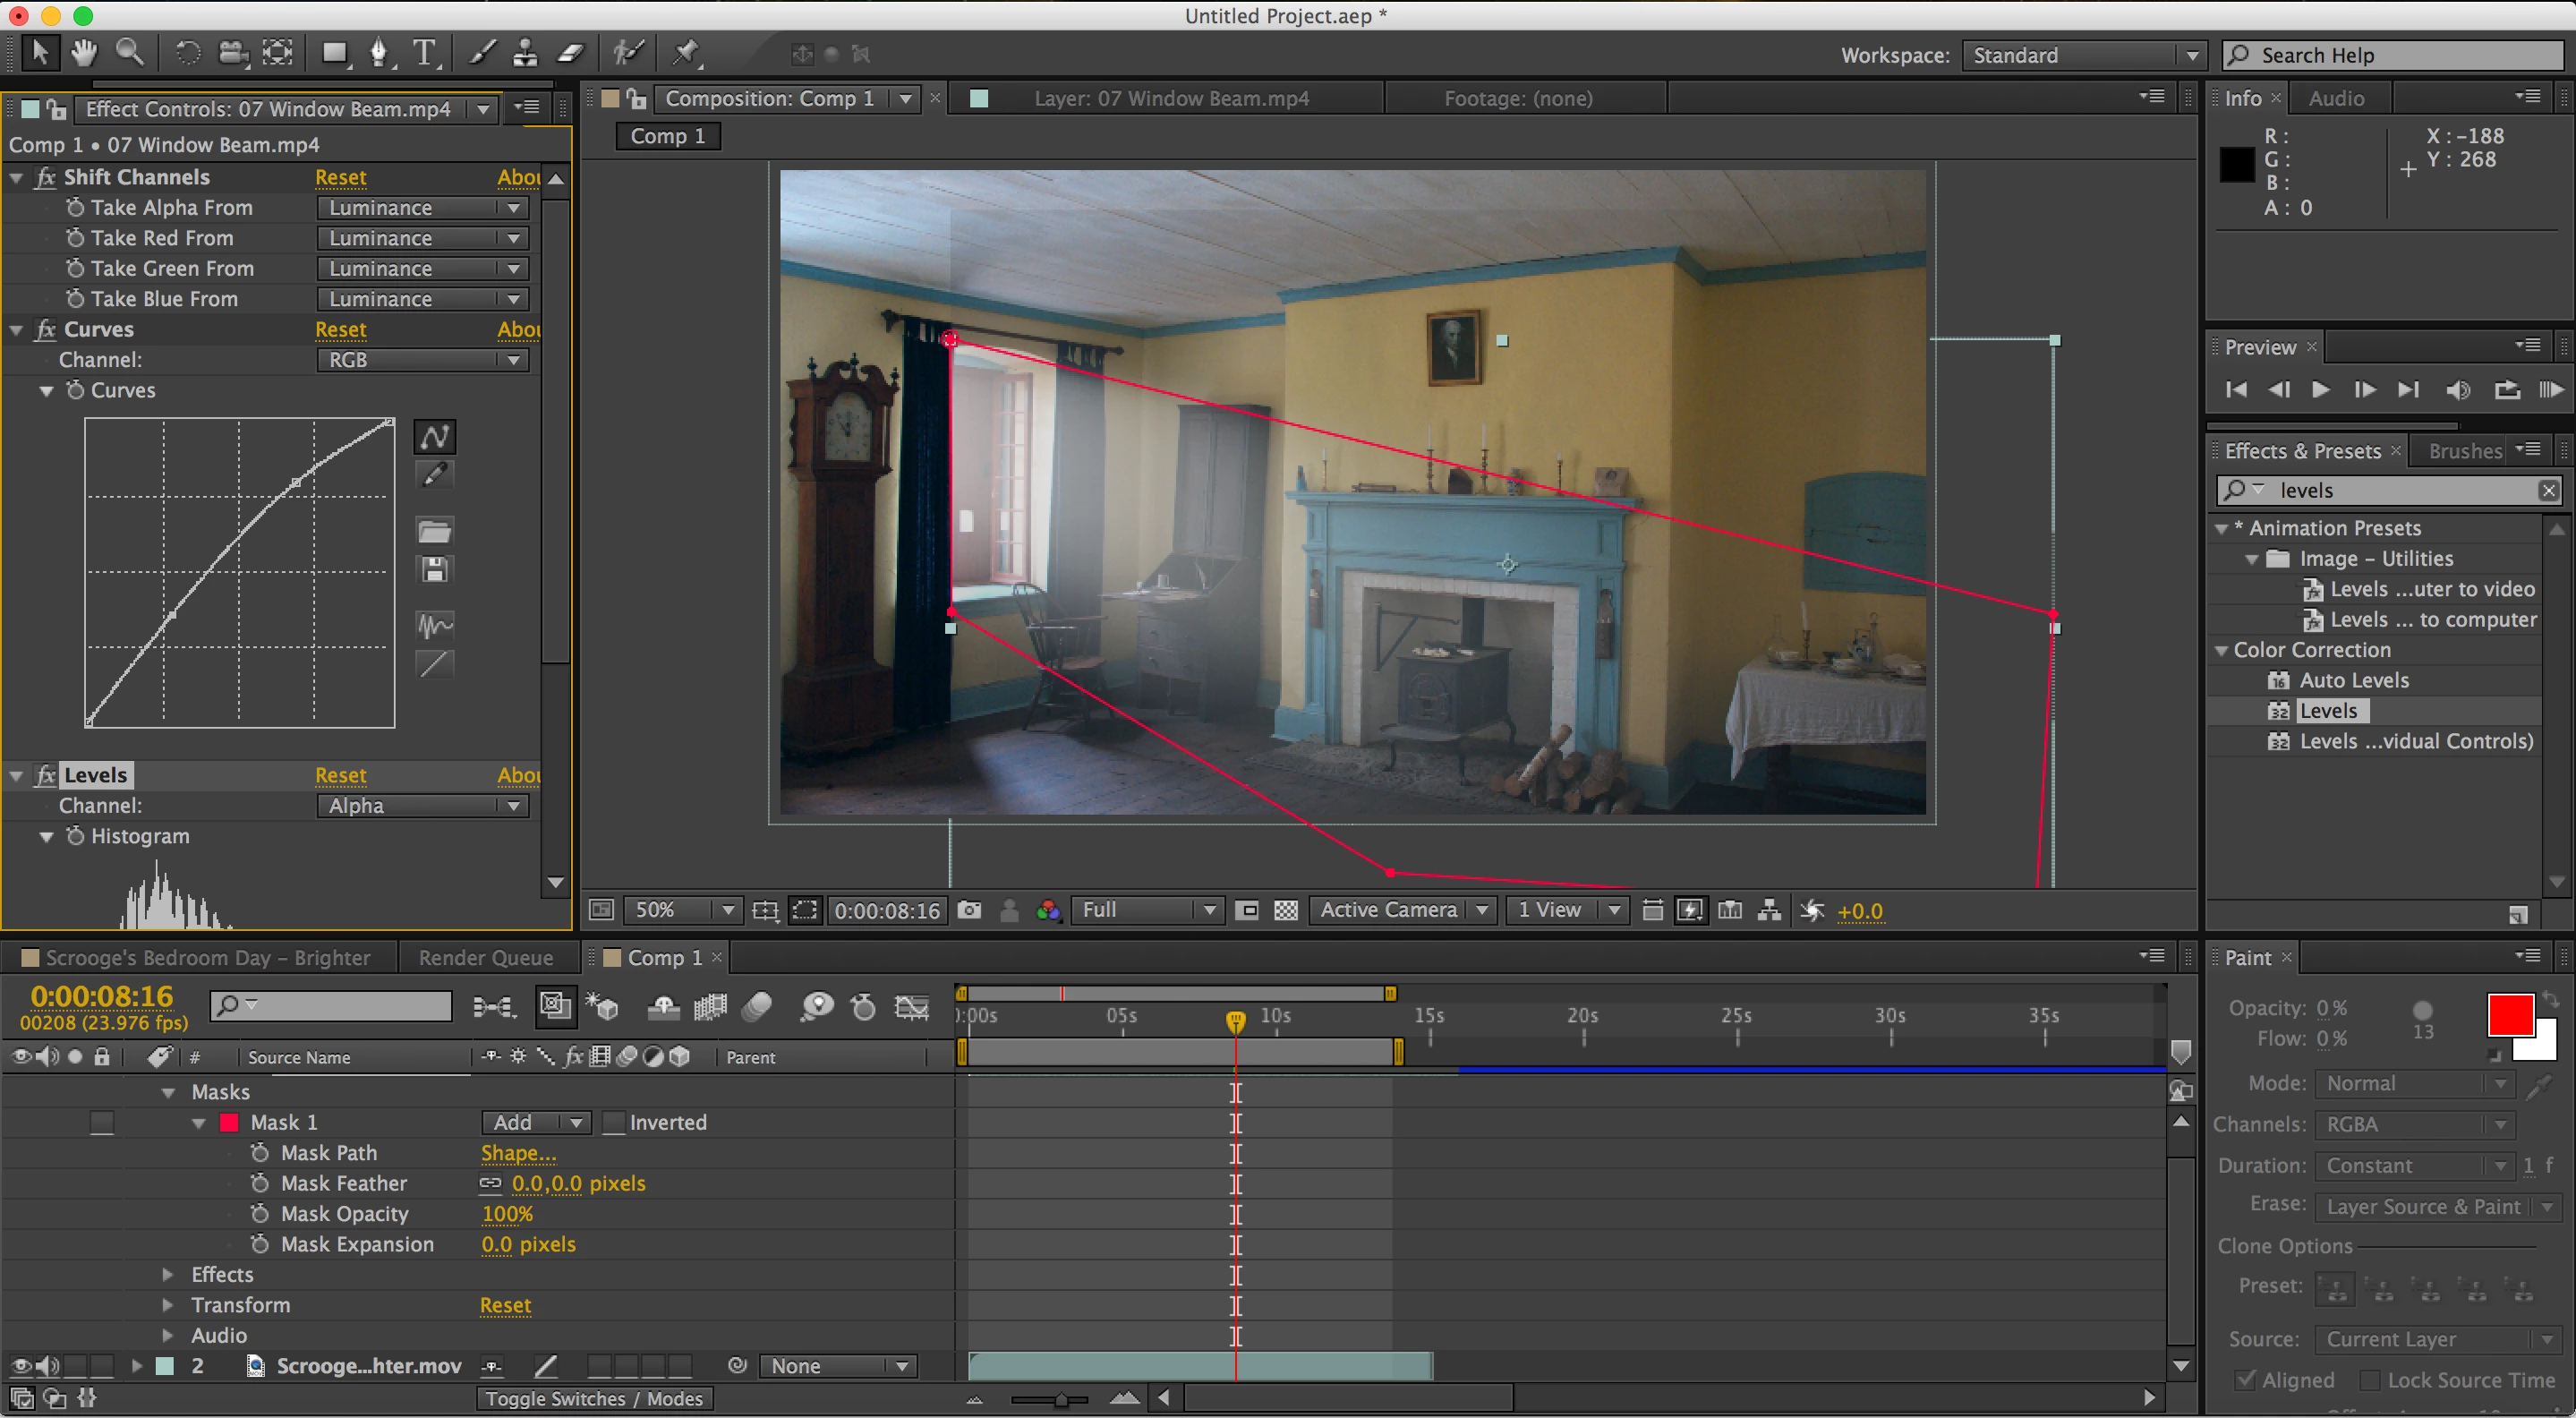This screenshot has width=2576, height=1418.
Task: Click the save curve floppy icon
Action: click(434, 570)
